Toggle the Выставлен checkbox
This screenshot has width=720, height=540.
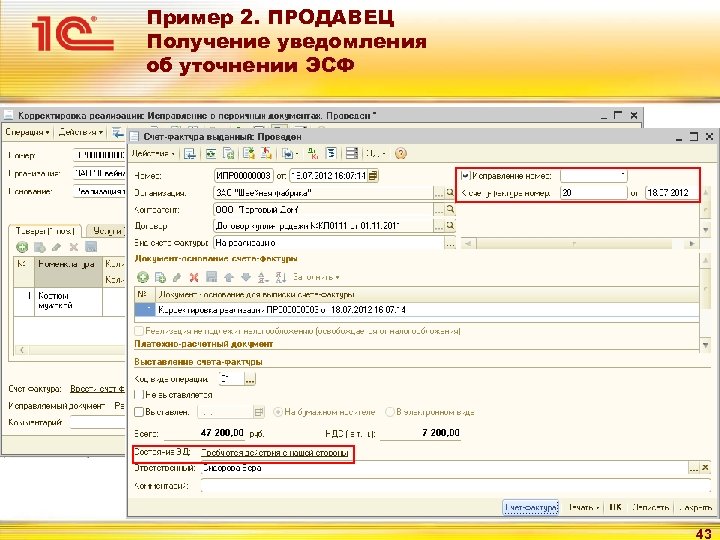139,412
